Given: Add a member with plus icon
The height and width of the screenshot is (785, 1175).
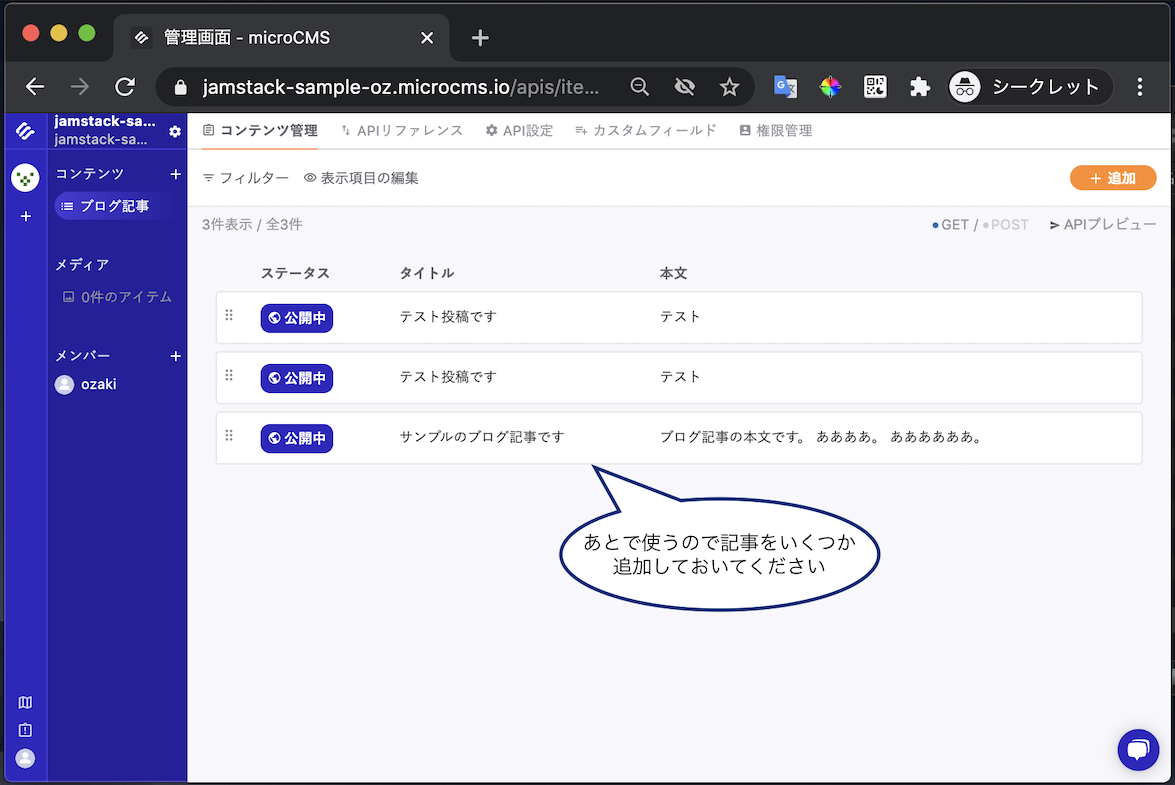Looking at the screenshot, I should [x=175, y=356].
